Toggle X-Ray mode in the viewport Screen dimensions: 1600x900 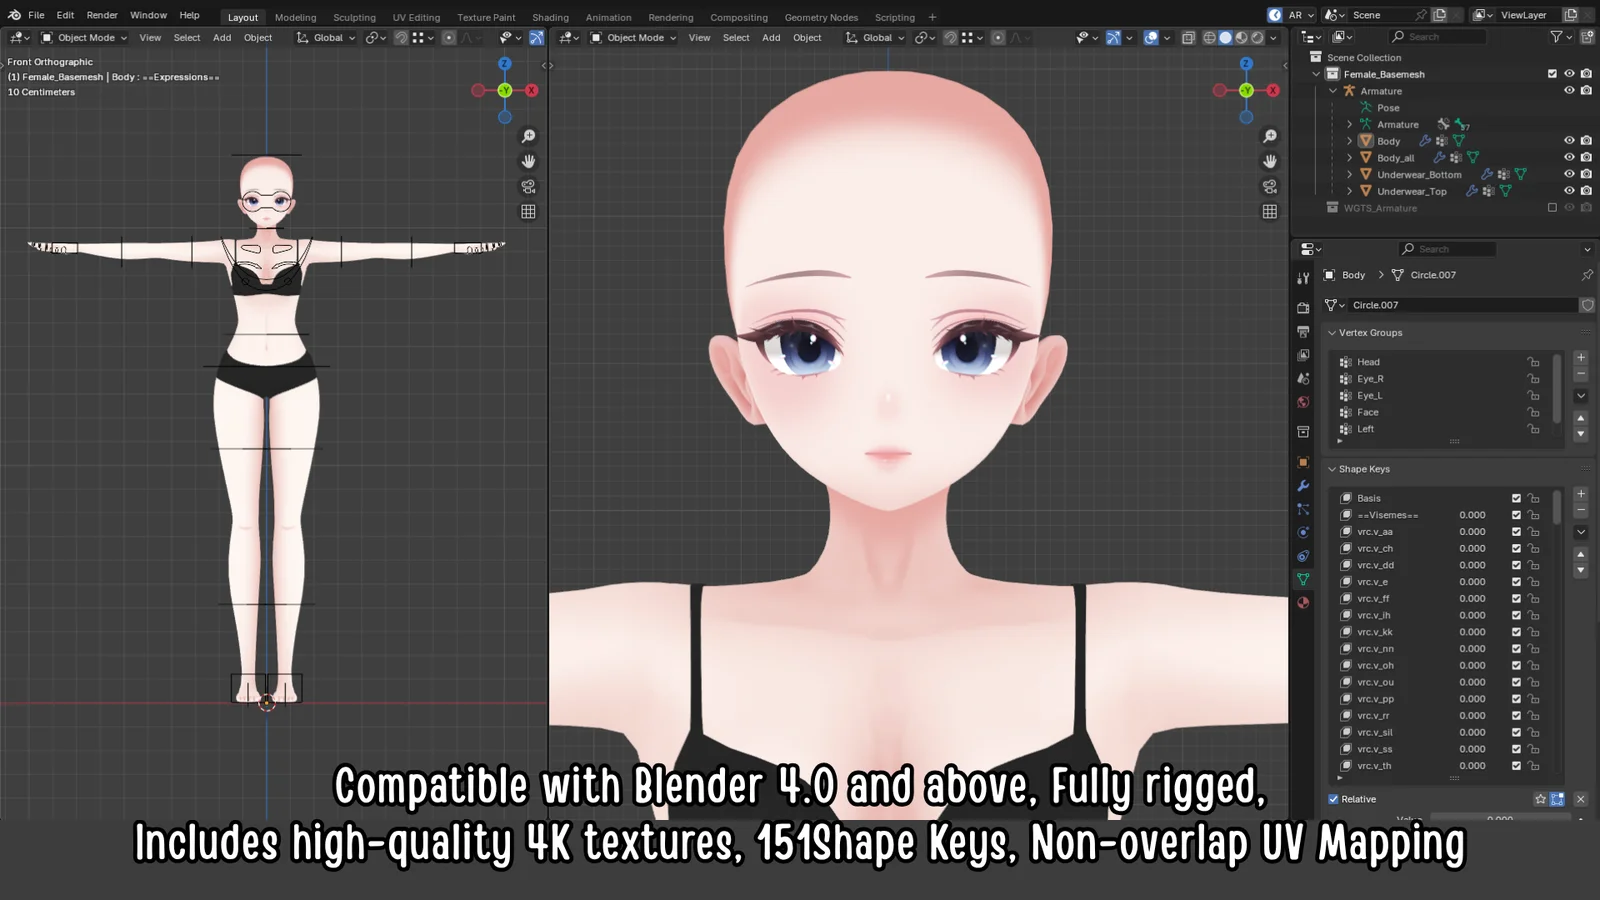coord(1189,37)
